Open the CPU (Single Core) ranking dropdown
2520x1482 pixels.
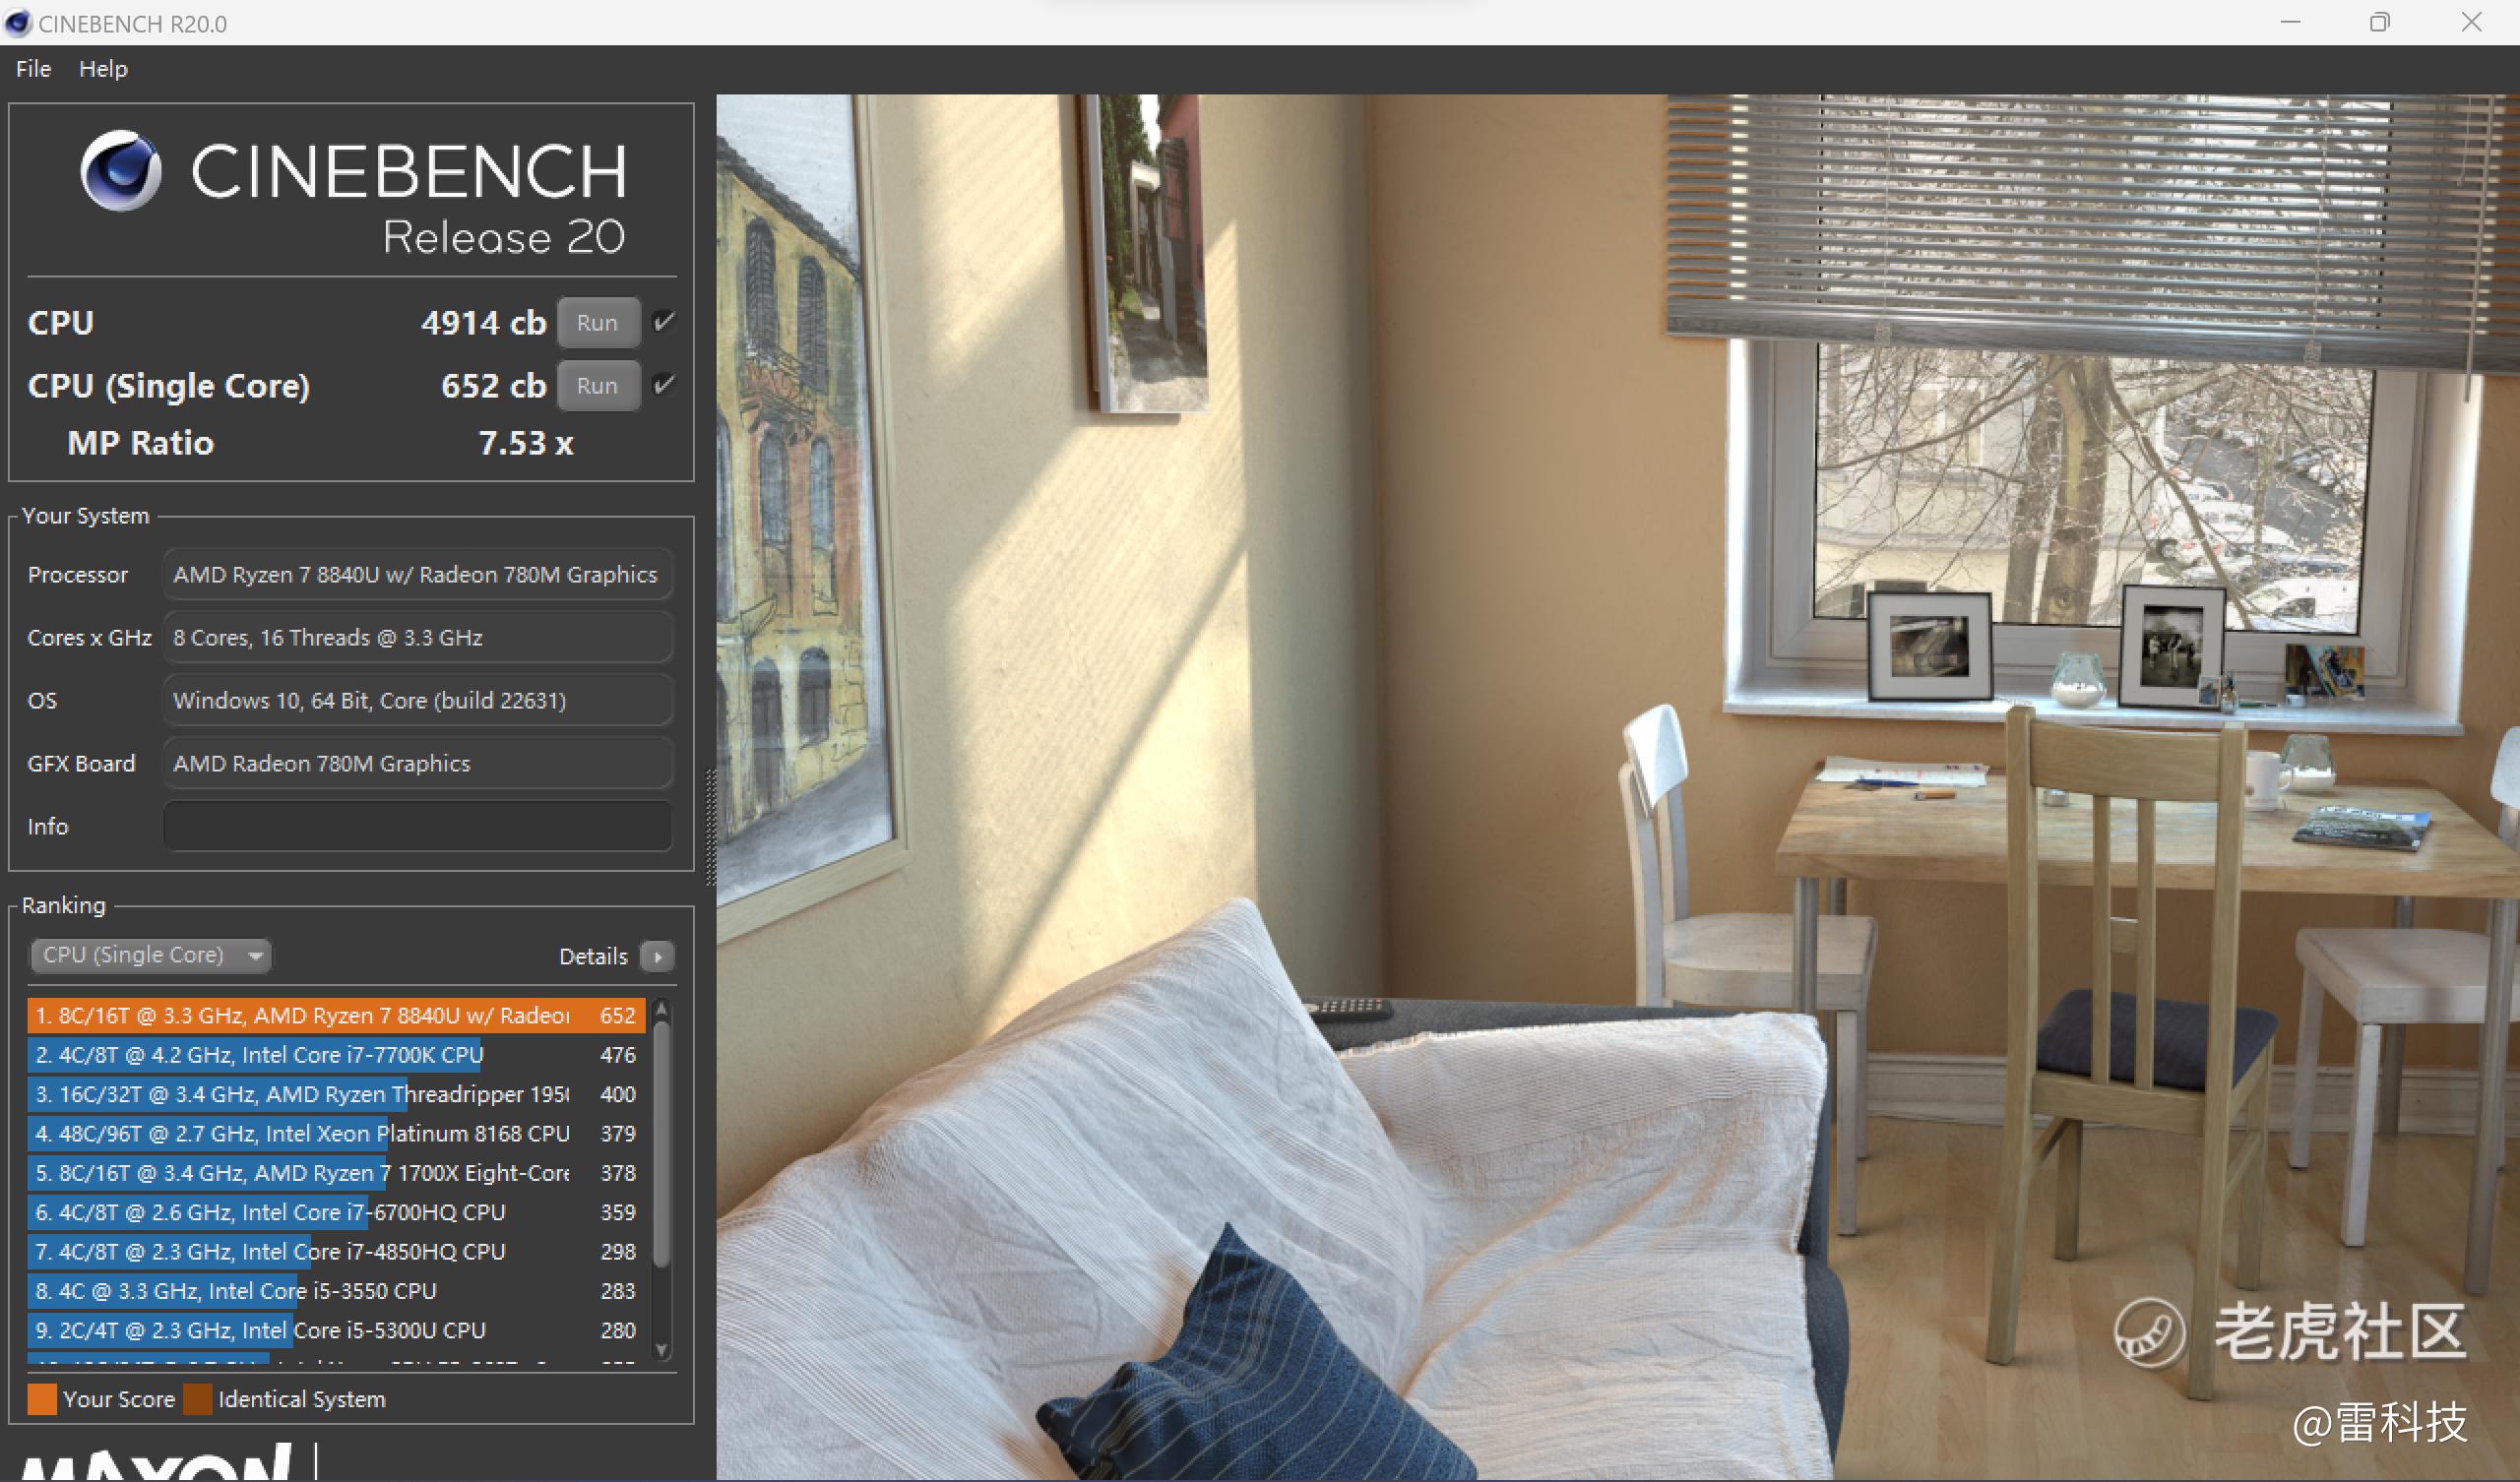pyautogui.click(x=151, y=955)
